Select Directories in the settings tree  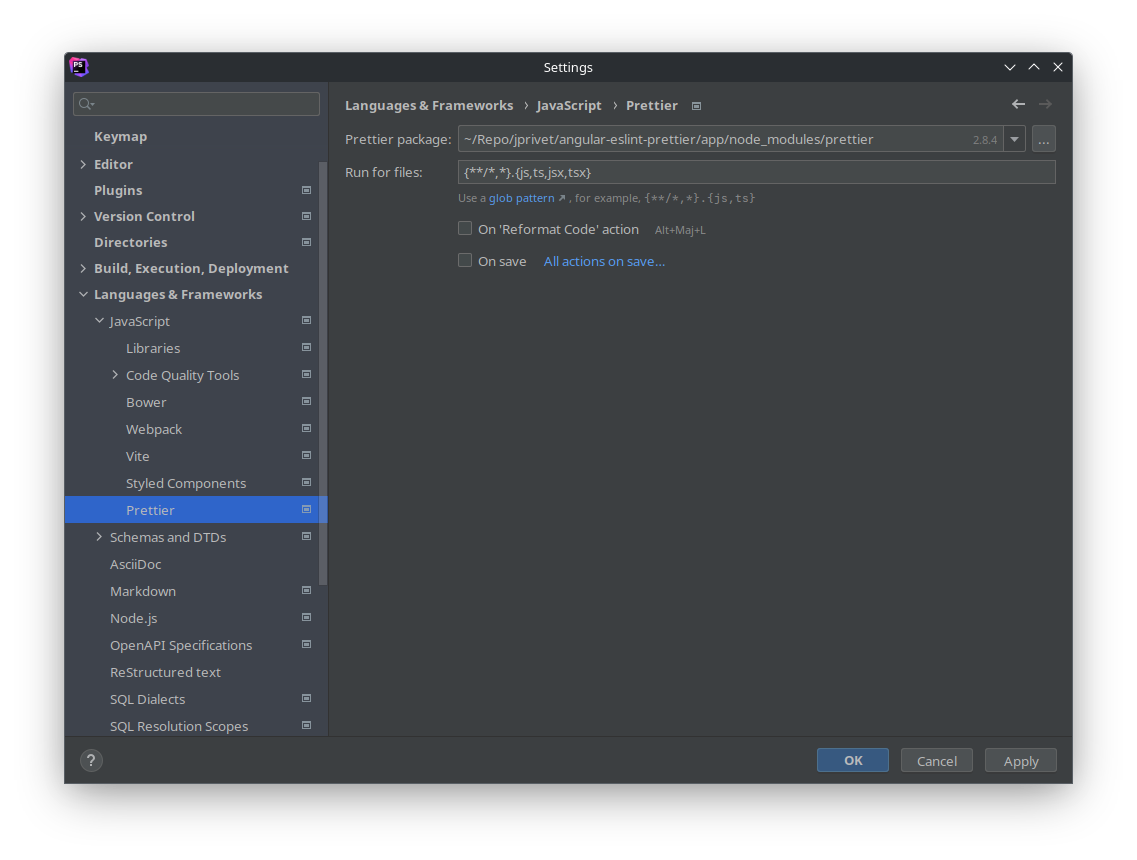pos(131,242)
